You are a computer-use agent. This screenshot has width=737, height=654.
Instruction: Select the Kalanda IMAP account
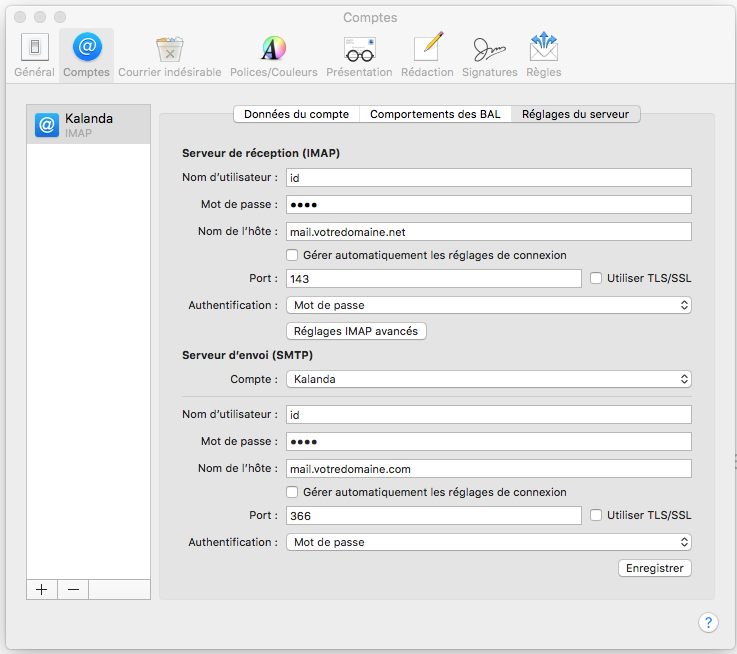pos(88,125)
